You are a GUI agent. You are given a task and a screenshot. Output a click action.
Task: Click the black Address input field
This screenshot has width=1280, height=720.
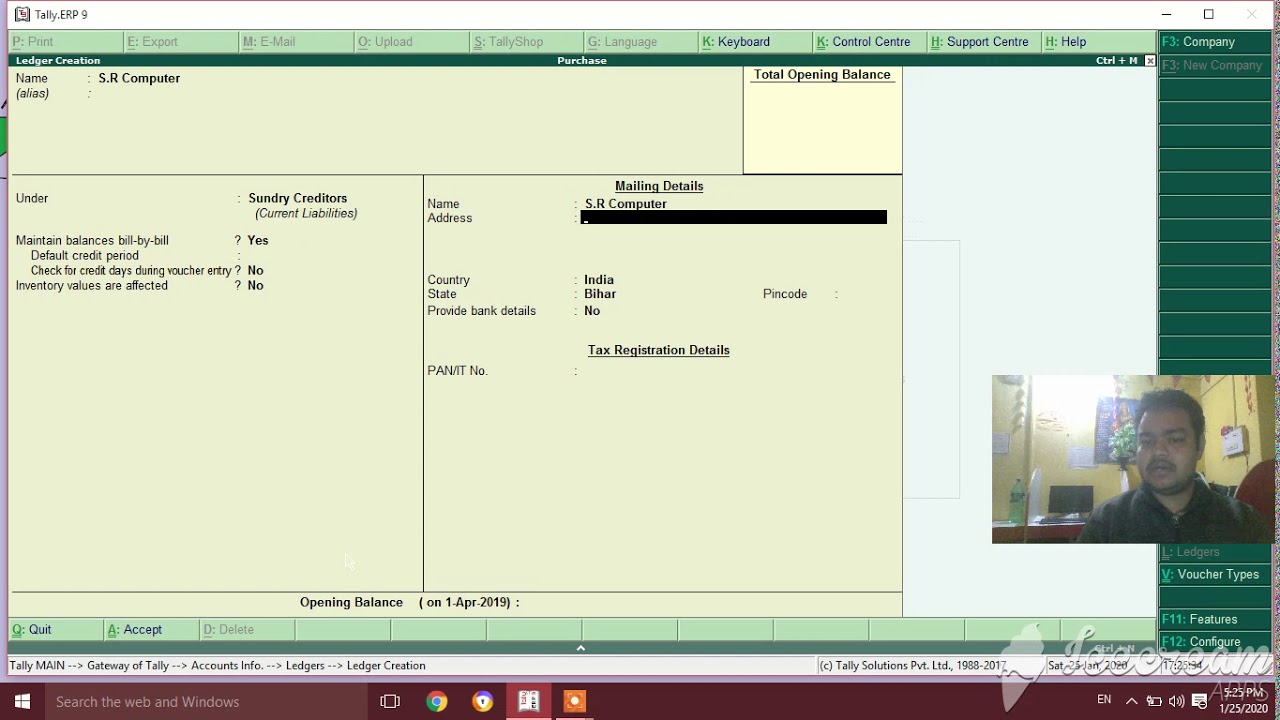click(x=734, y=218)
